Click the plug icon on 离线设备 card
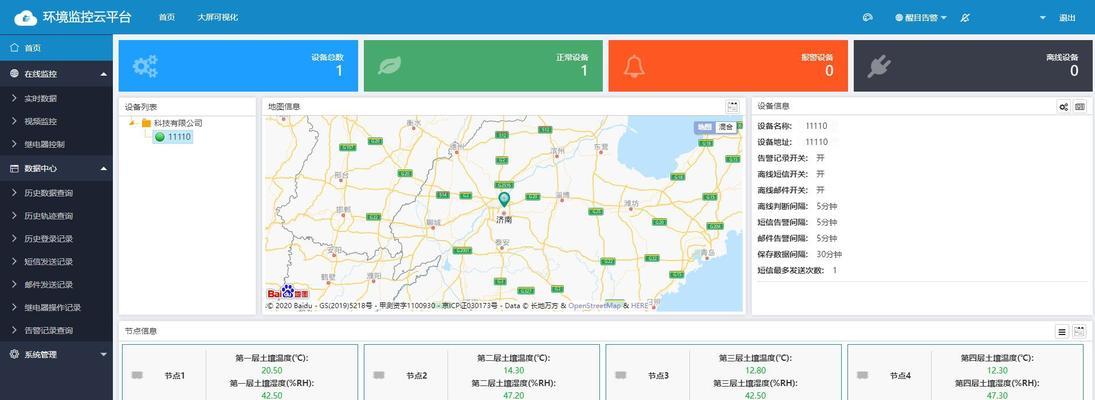 coord(879,66)
